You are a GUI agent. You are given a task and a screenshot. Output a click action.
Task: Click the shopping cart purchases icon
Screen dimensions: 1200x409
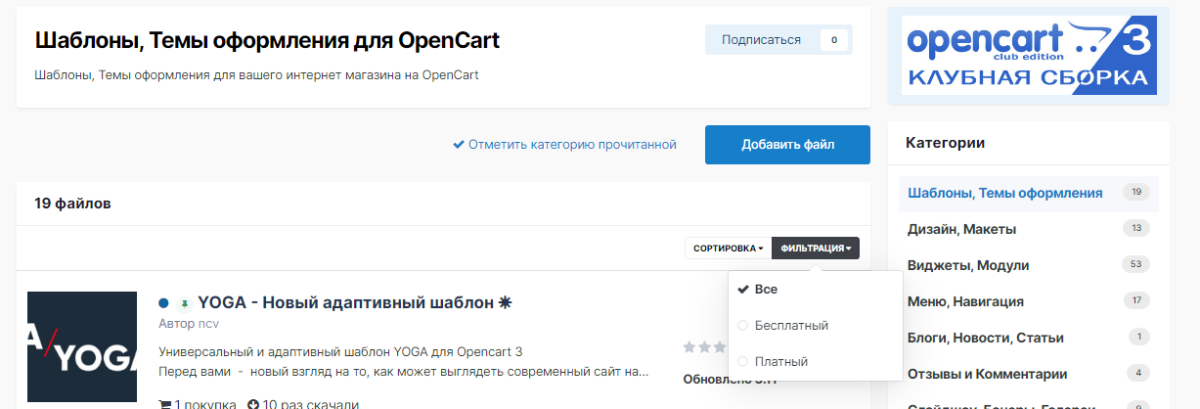click(165, 404)
